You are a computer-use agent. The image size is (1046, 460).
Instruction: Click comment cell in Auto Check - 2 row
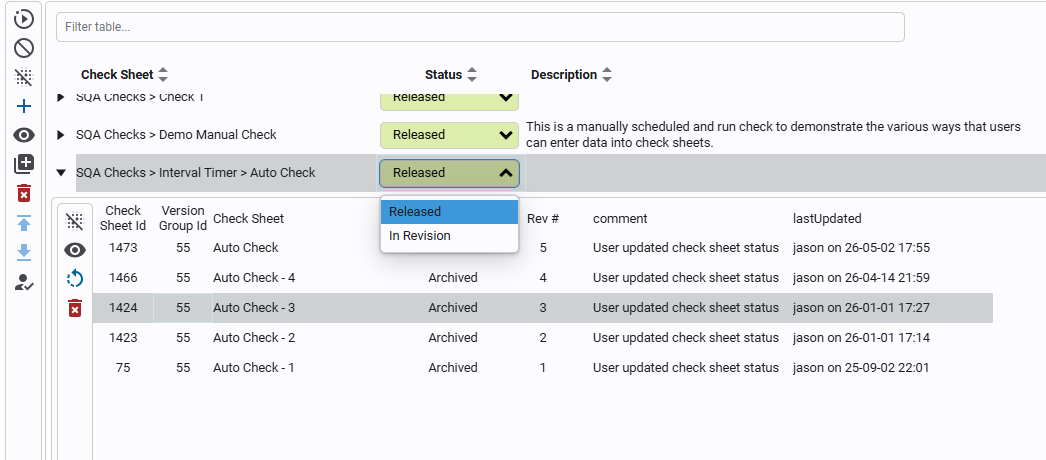pos(686,338)
